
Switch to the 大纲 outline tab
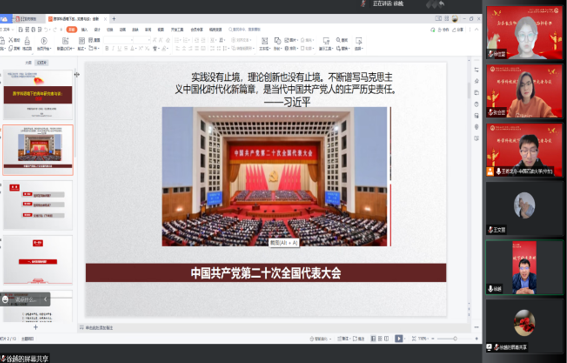pos(28,63)
